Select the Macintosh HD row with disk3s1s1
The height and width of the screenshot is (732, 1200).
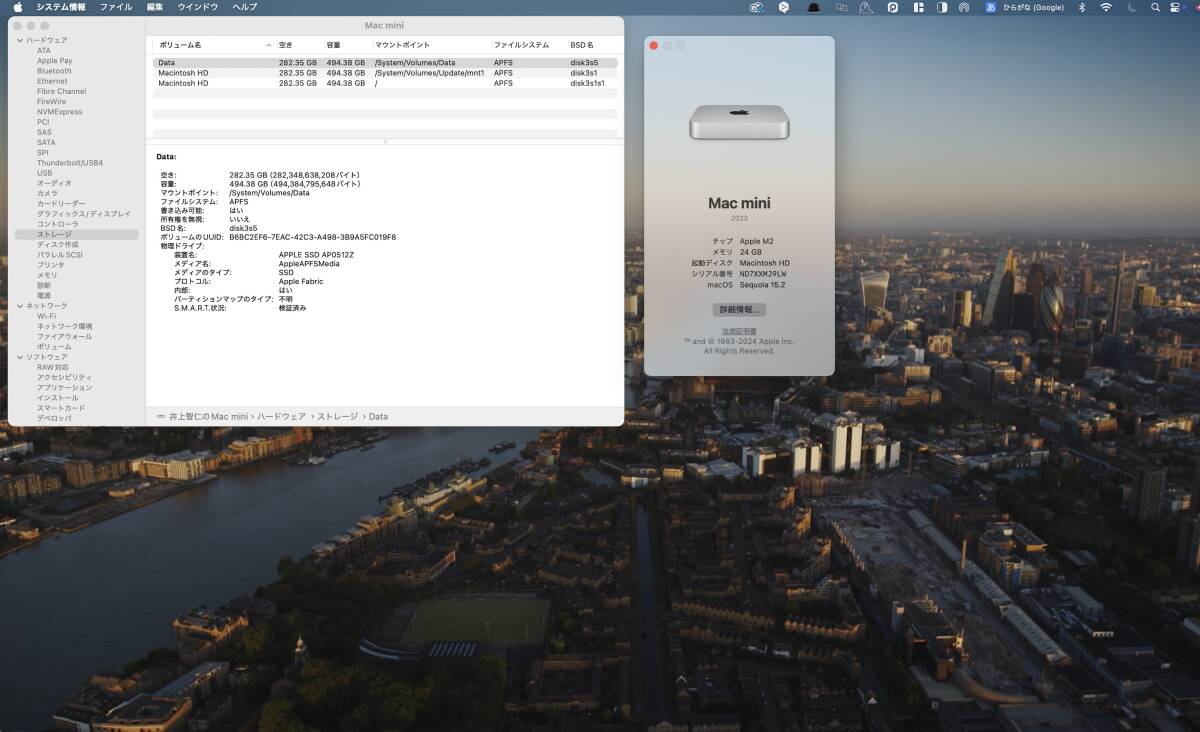click(385, 83)
